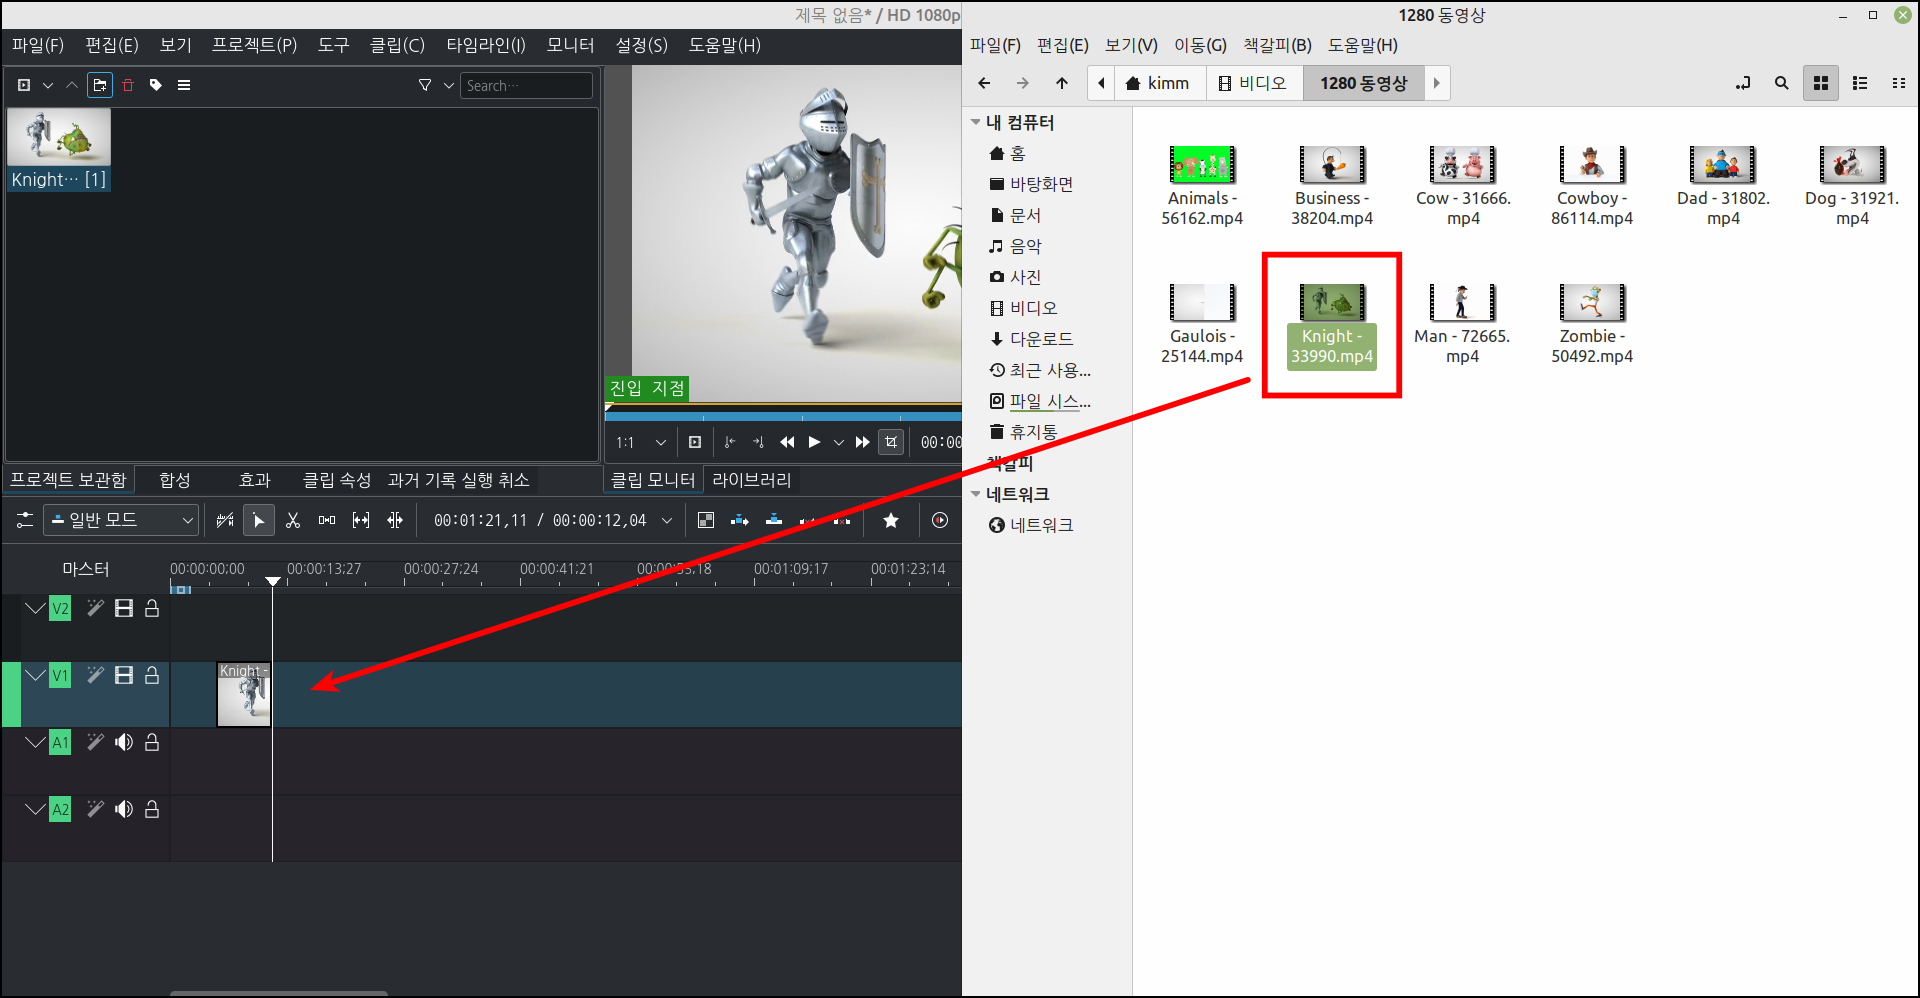The width and height of the screenshot is (1920, 998).
Task: Select the Razor cut tool in timeline toolbar
Action: click(293, 520)
